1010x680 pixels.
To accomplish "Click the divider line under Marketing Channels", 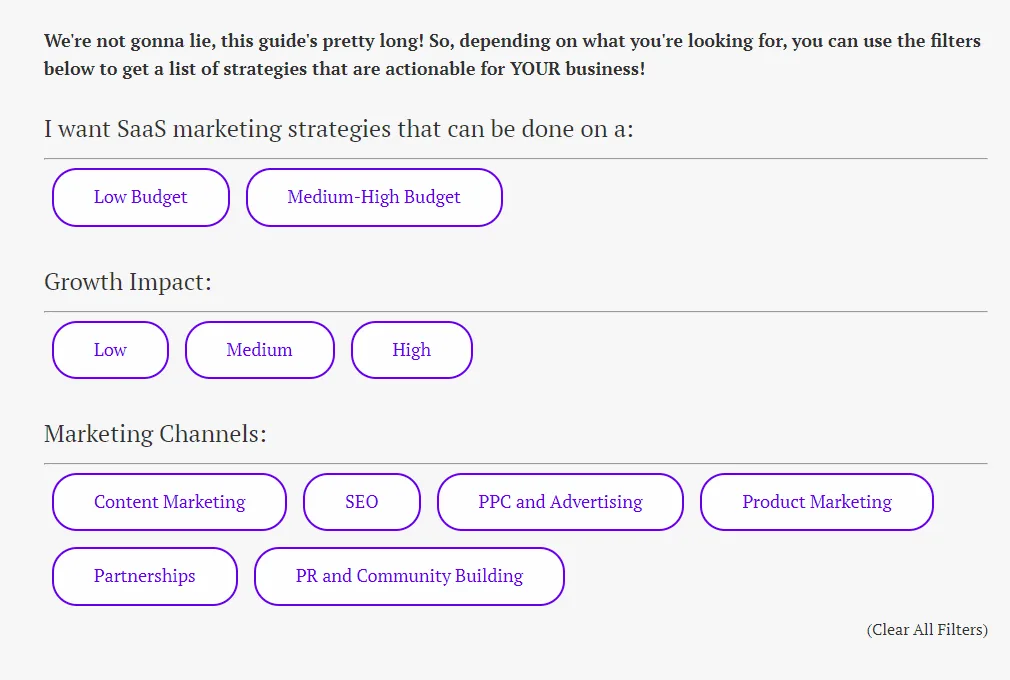I will [x=515, y=464].
